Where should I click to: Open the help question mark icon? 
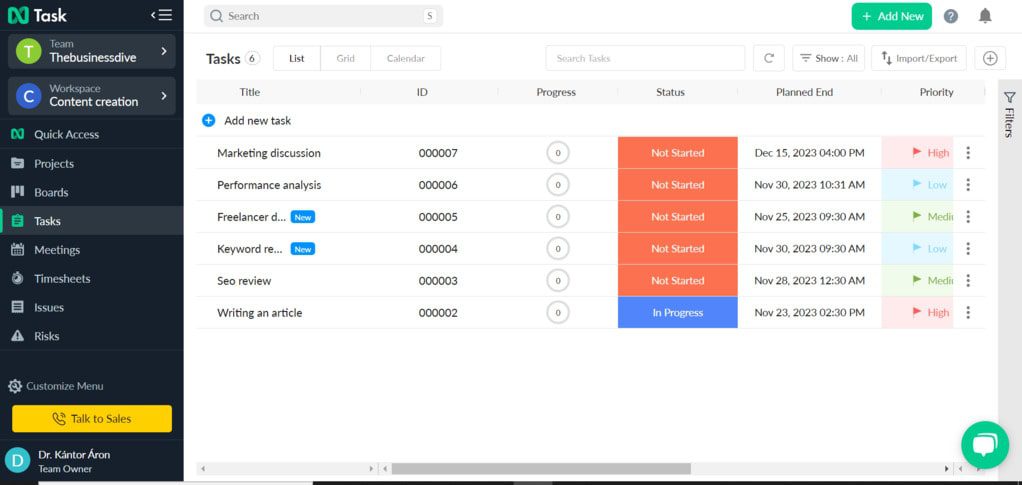point(951,16)
